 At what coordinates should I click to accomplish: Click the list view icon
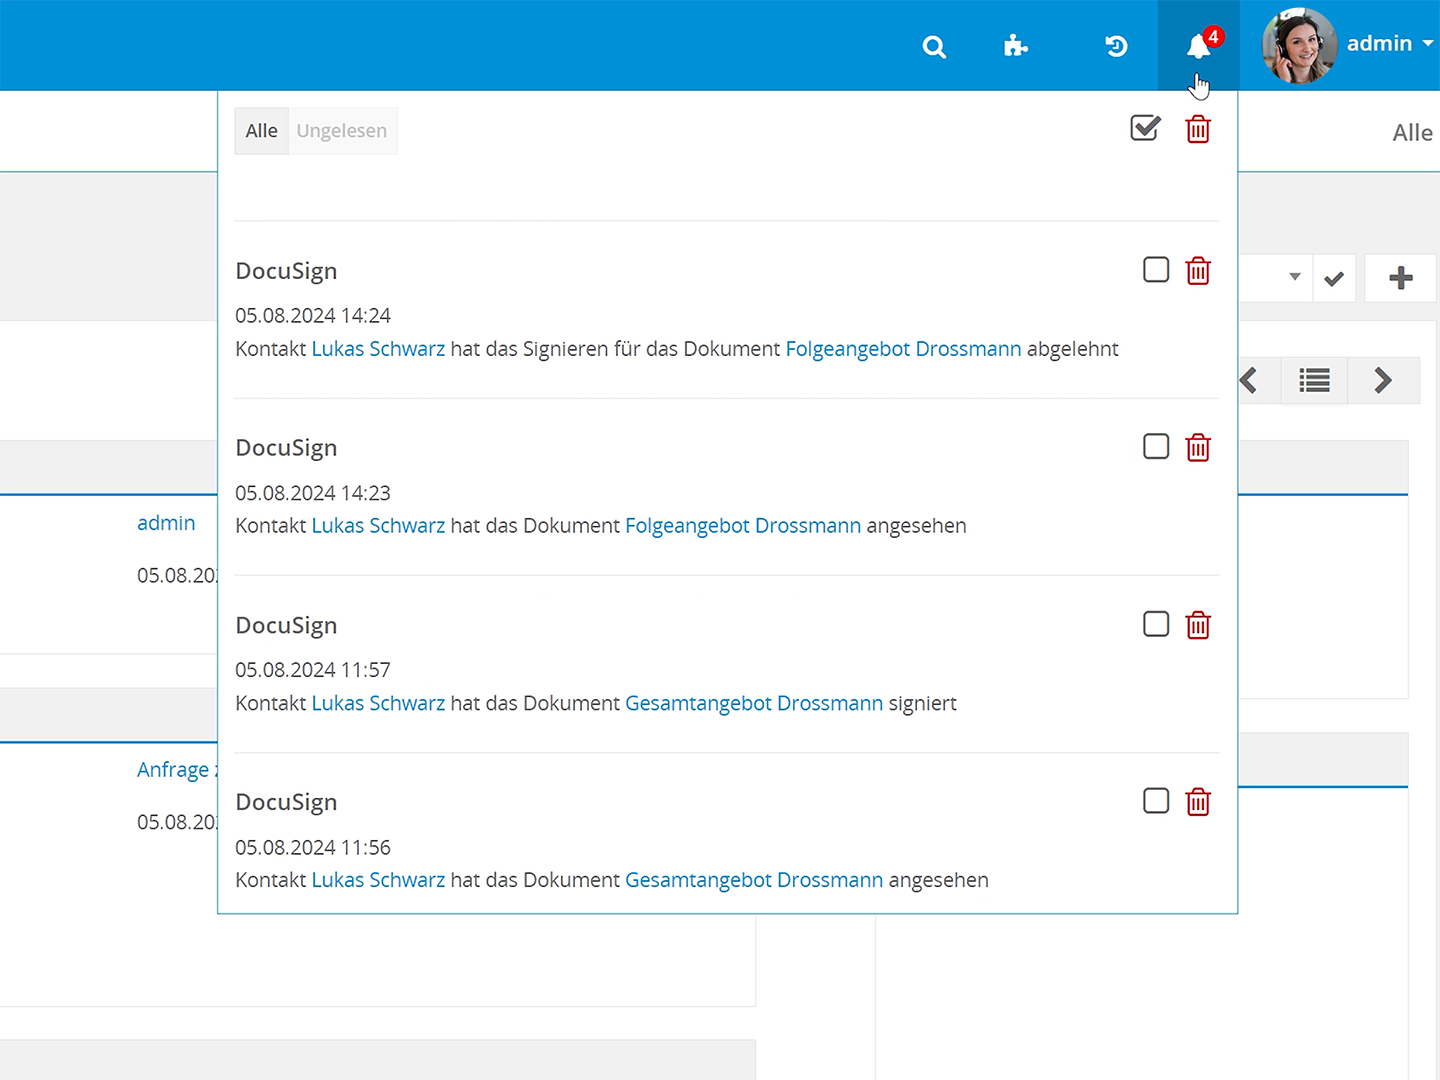1314,381
